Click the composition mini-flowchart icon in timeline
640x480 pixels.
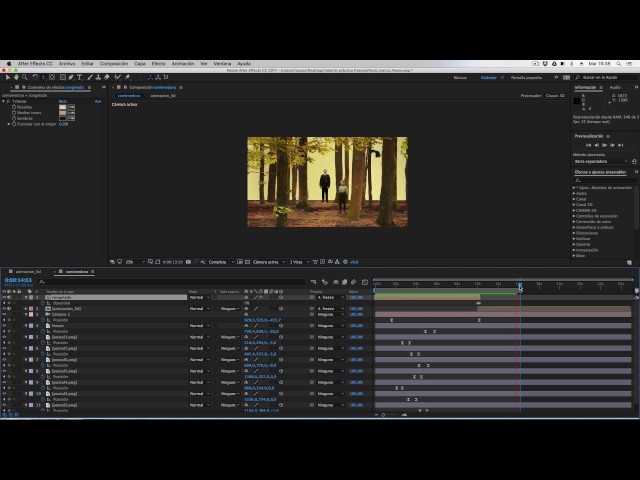click(313, 282)
